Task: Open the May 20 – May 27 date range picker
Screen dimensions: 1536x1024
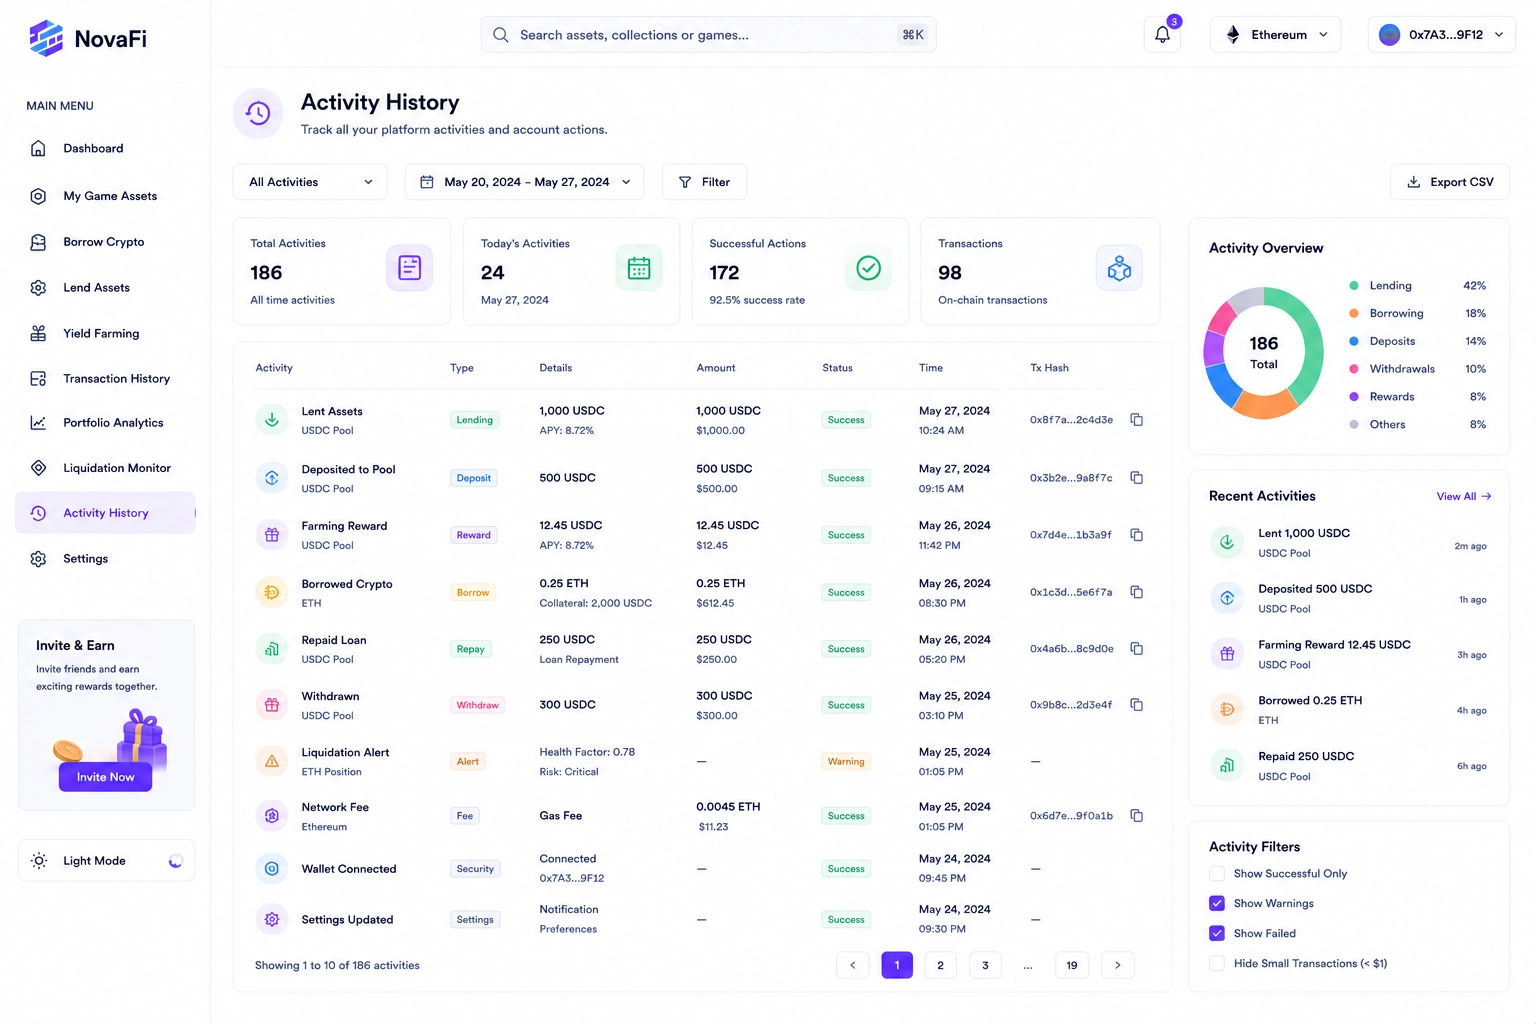Action: [x=524, y=182]
